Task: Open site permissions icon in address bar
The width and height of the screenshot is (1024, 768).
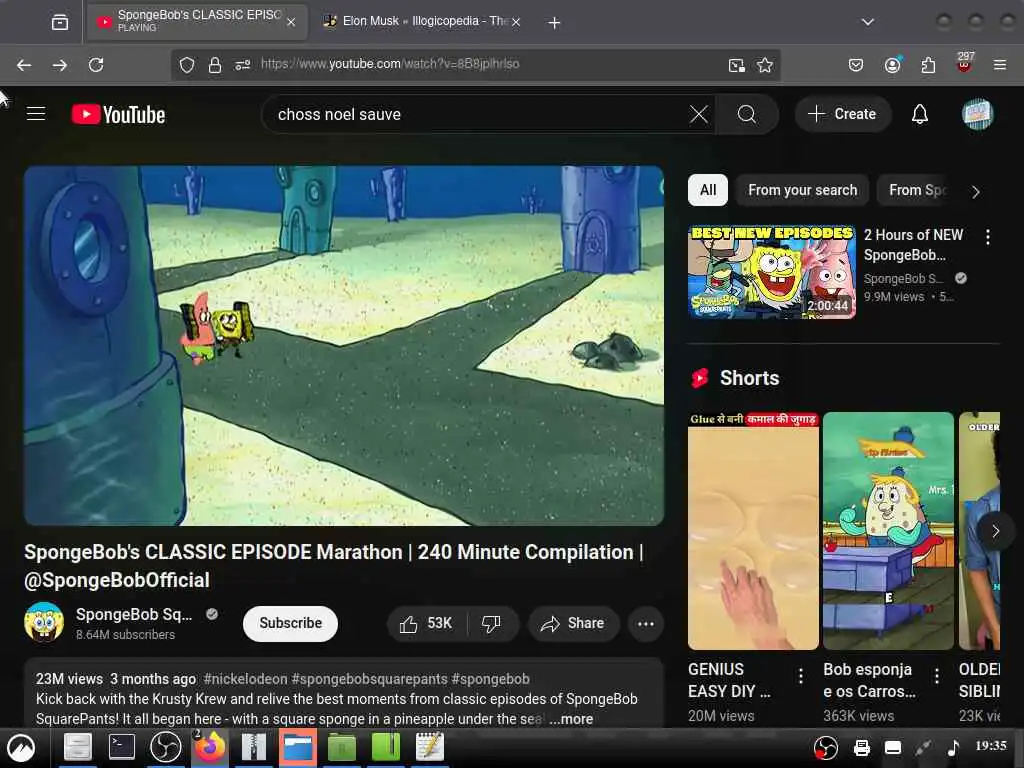Action: 242,65
